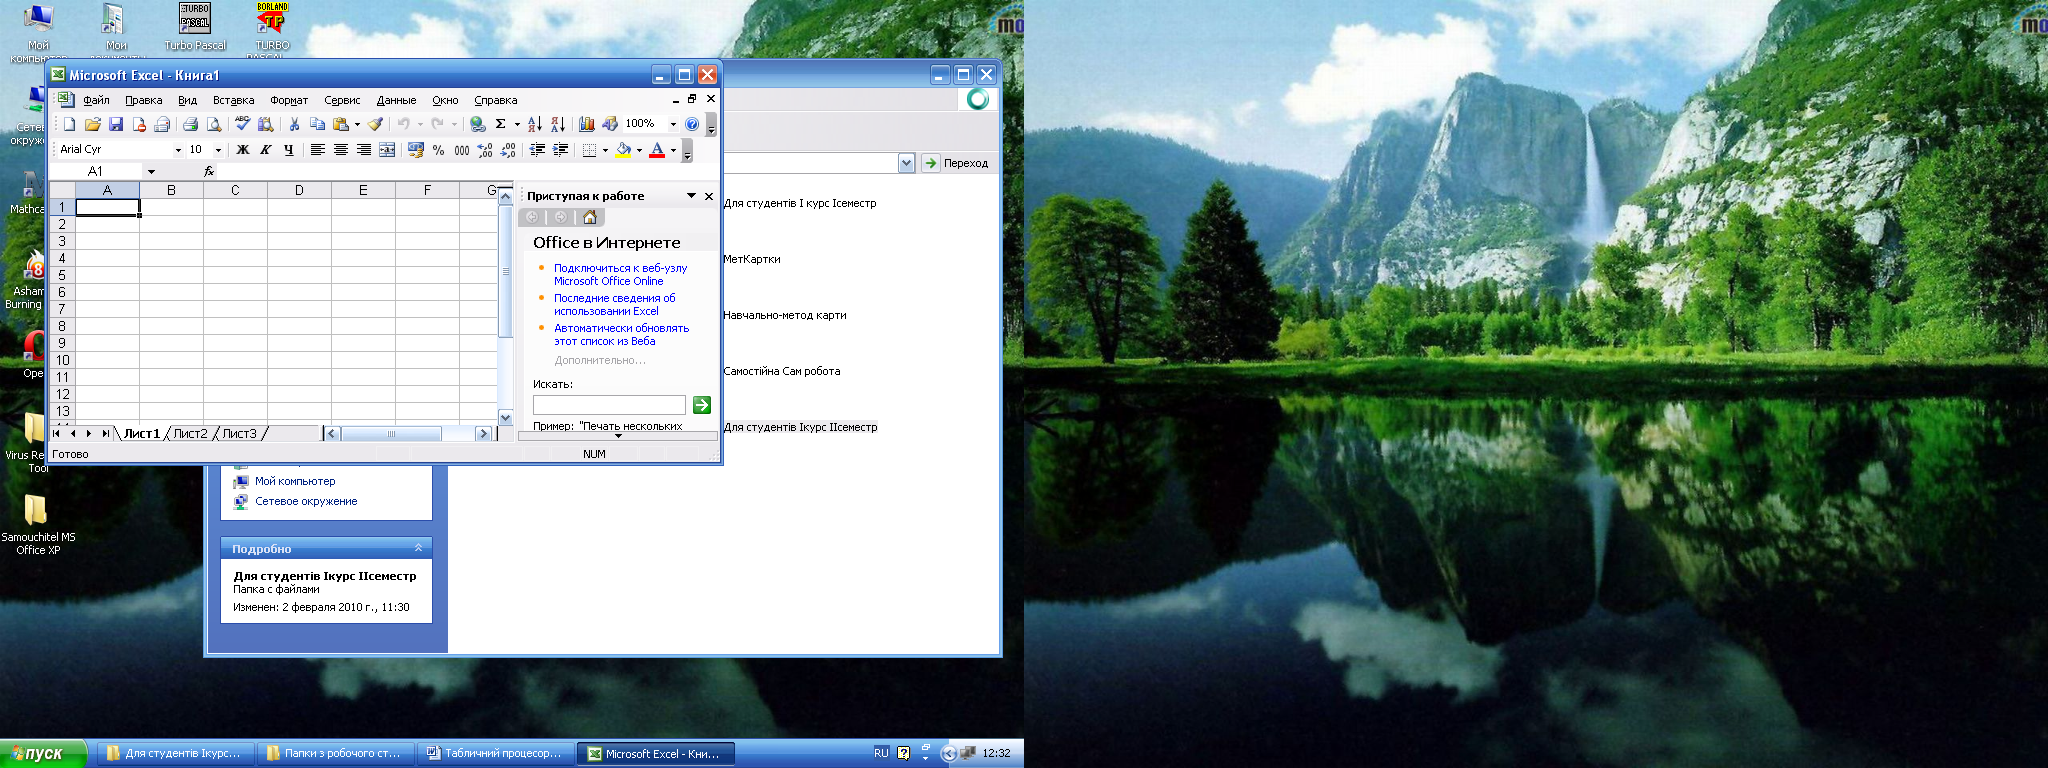The width and height of the screenshot is (2048, 768).
Task: Click the horizontal scrollbar thumb of the sheet
Action: pos(391,434)
